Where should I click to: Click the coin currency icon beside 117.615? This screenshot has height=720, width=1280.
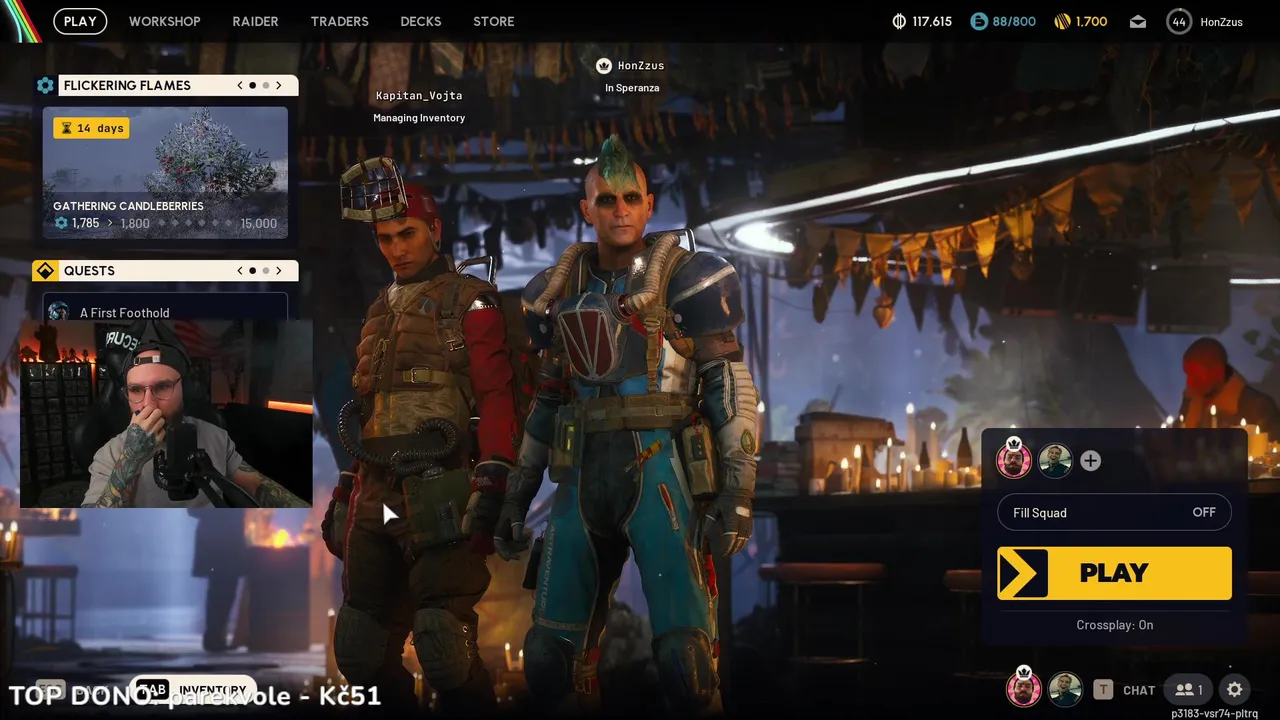tap(899, 21)
